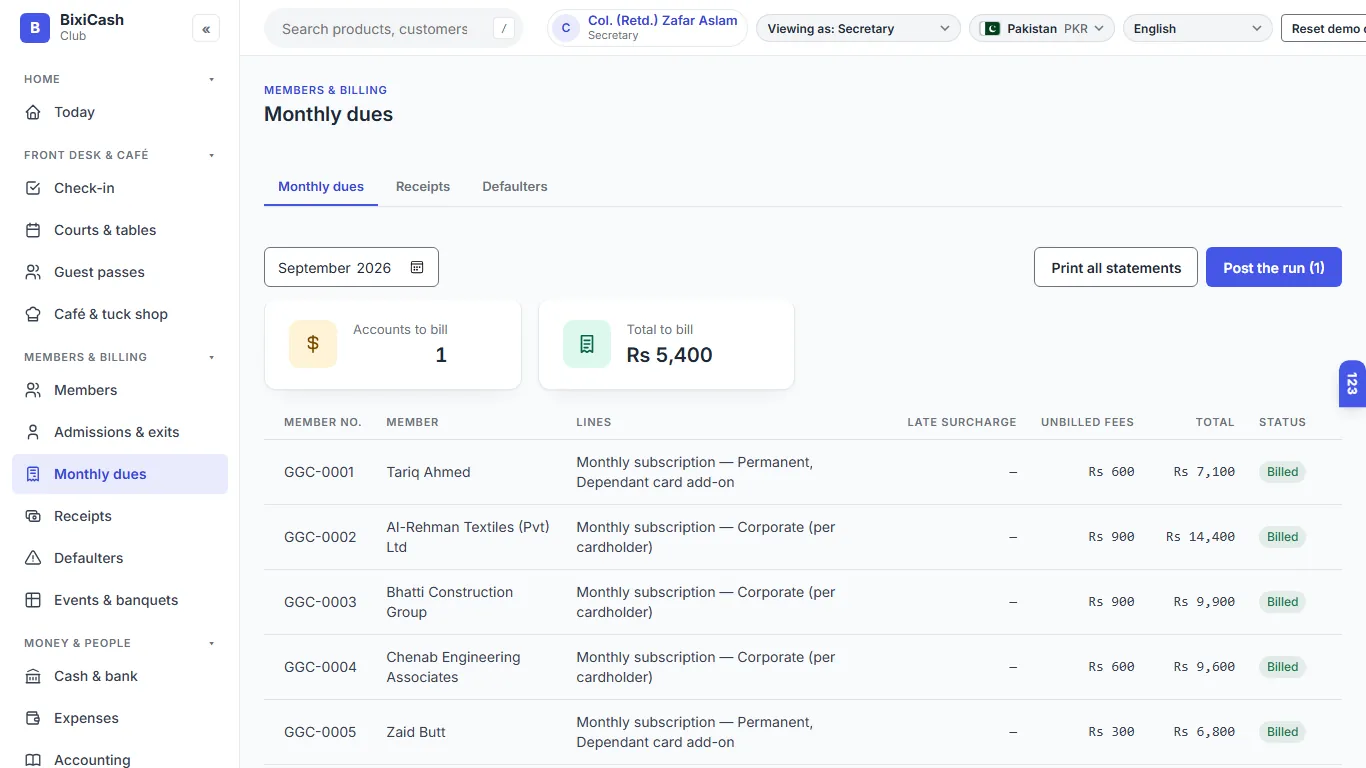Click the Accounting book icon

pyautogui.click(x=33, y=760)
